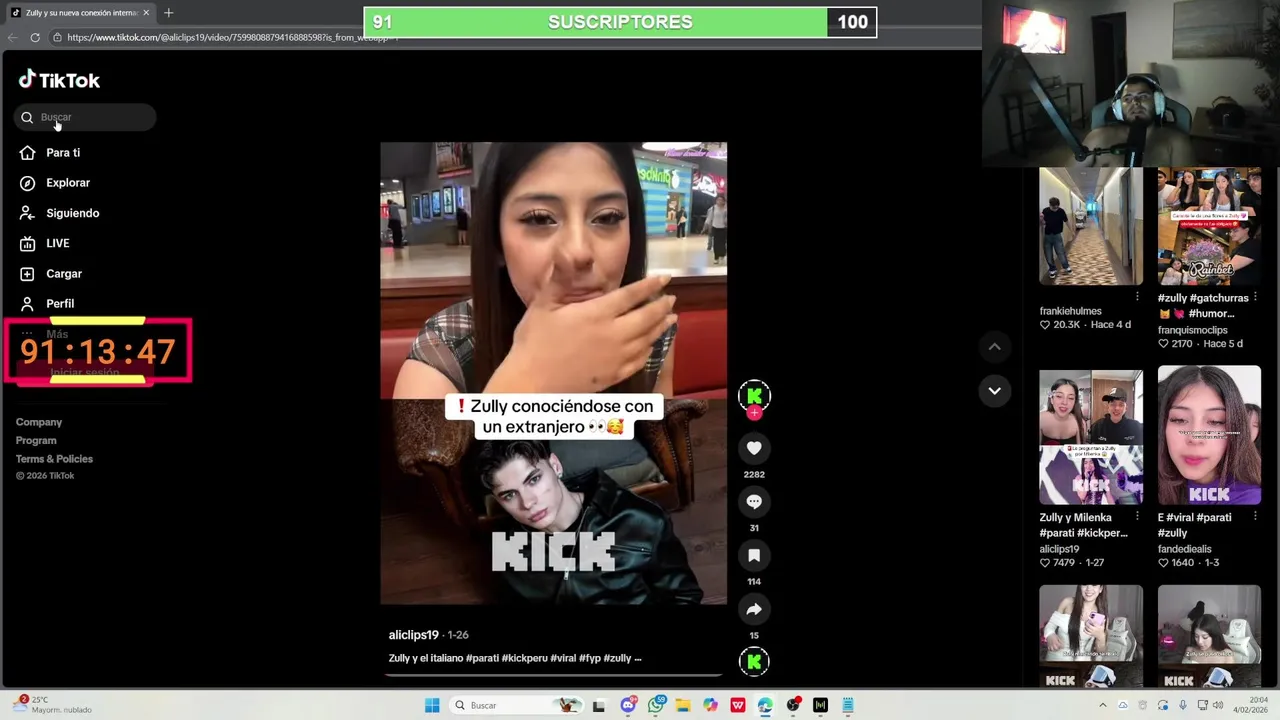Open WPS Office from the taskbar
The image size is (1280, 720).
click(738, 705)
